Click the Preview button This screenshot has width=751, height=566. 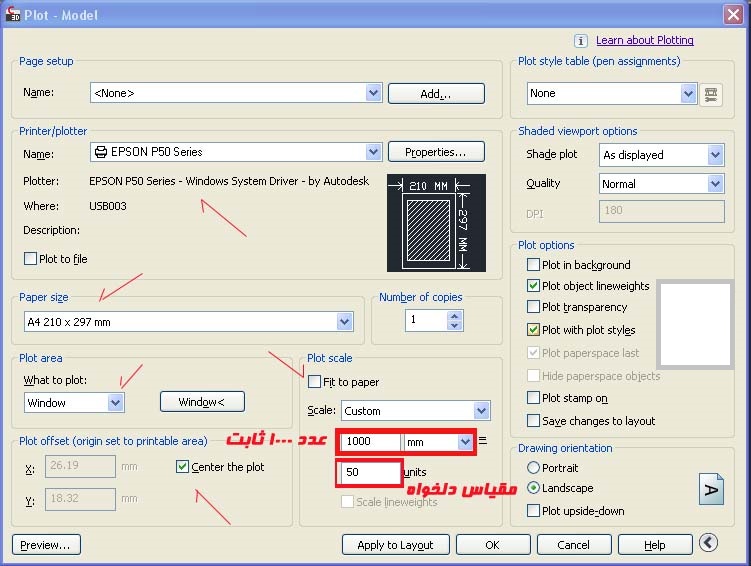46,545
